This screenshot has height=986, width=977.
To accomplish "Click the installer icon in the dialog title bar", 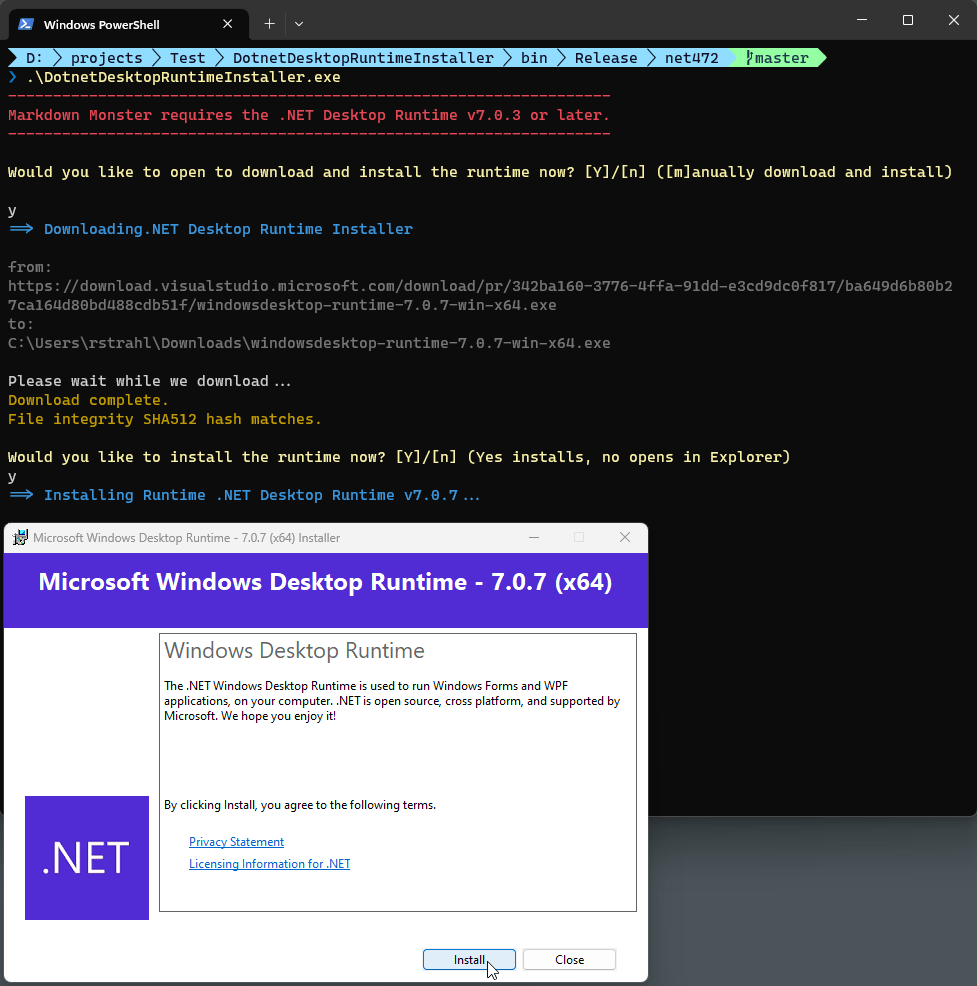I will tap(20, 537).
